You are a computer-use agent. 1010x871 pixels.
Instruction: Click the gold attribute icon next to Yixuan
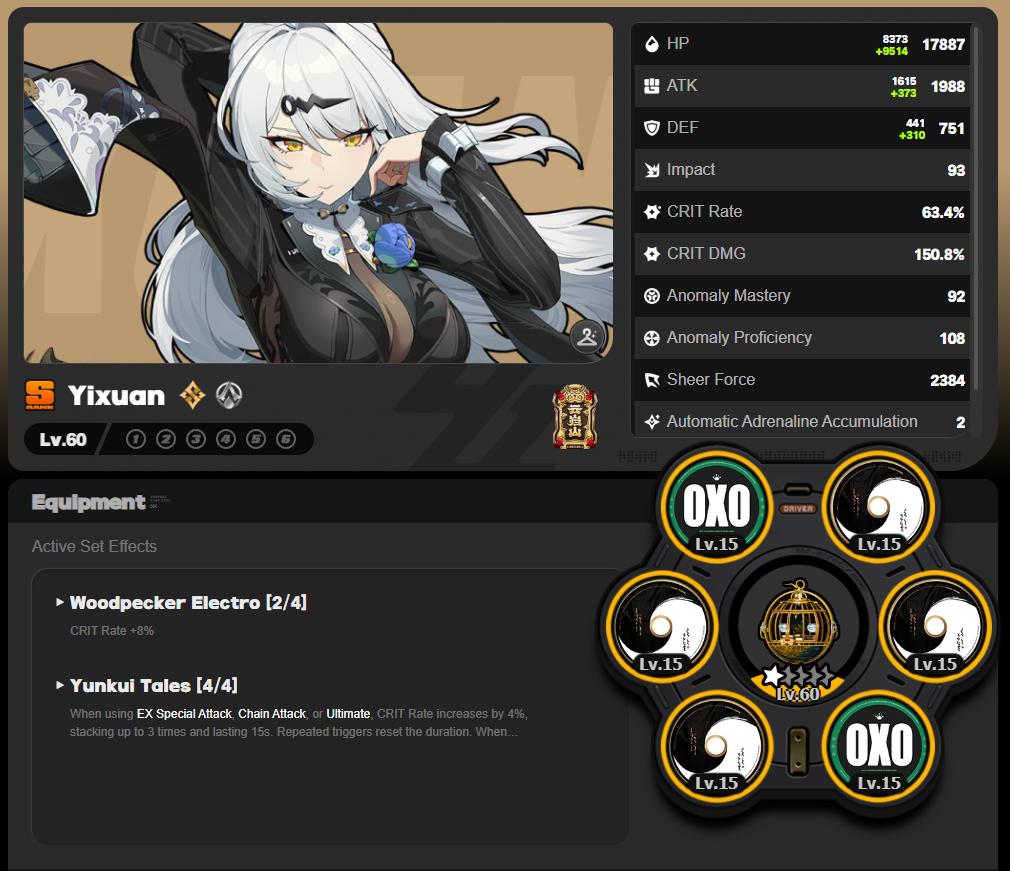coord(192,395)
